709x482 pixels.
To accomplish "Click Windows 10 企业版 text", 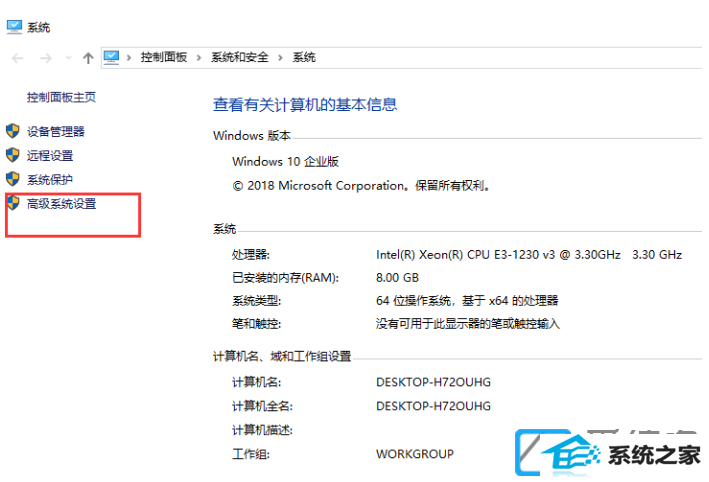I will (285, 161).
